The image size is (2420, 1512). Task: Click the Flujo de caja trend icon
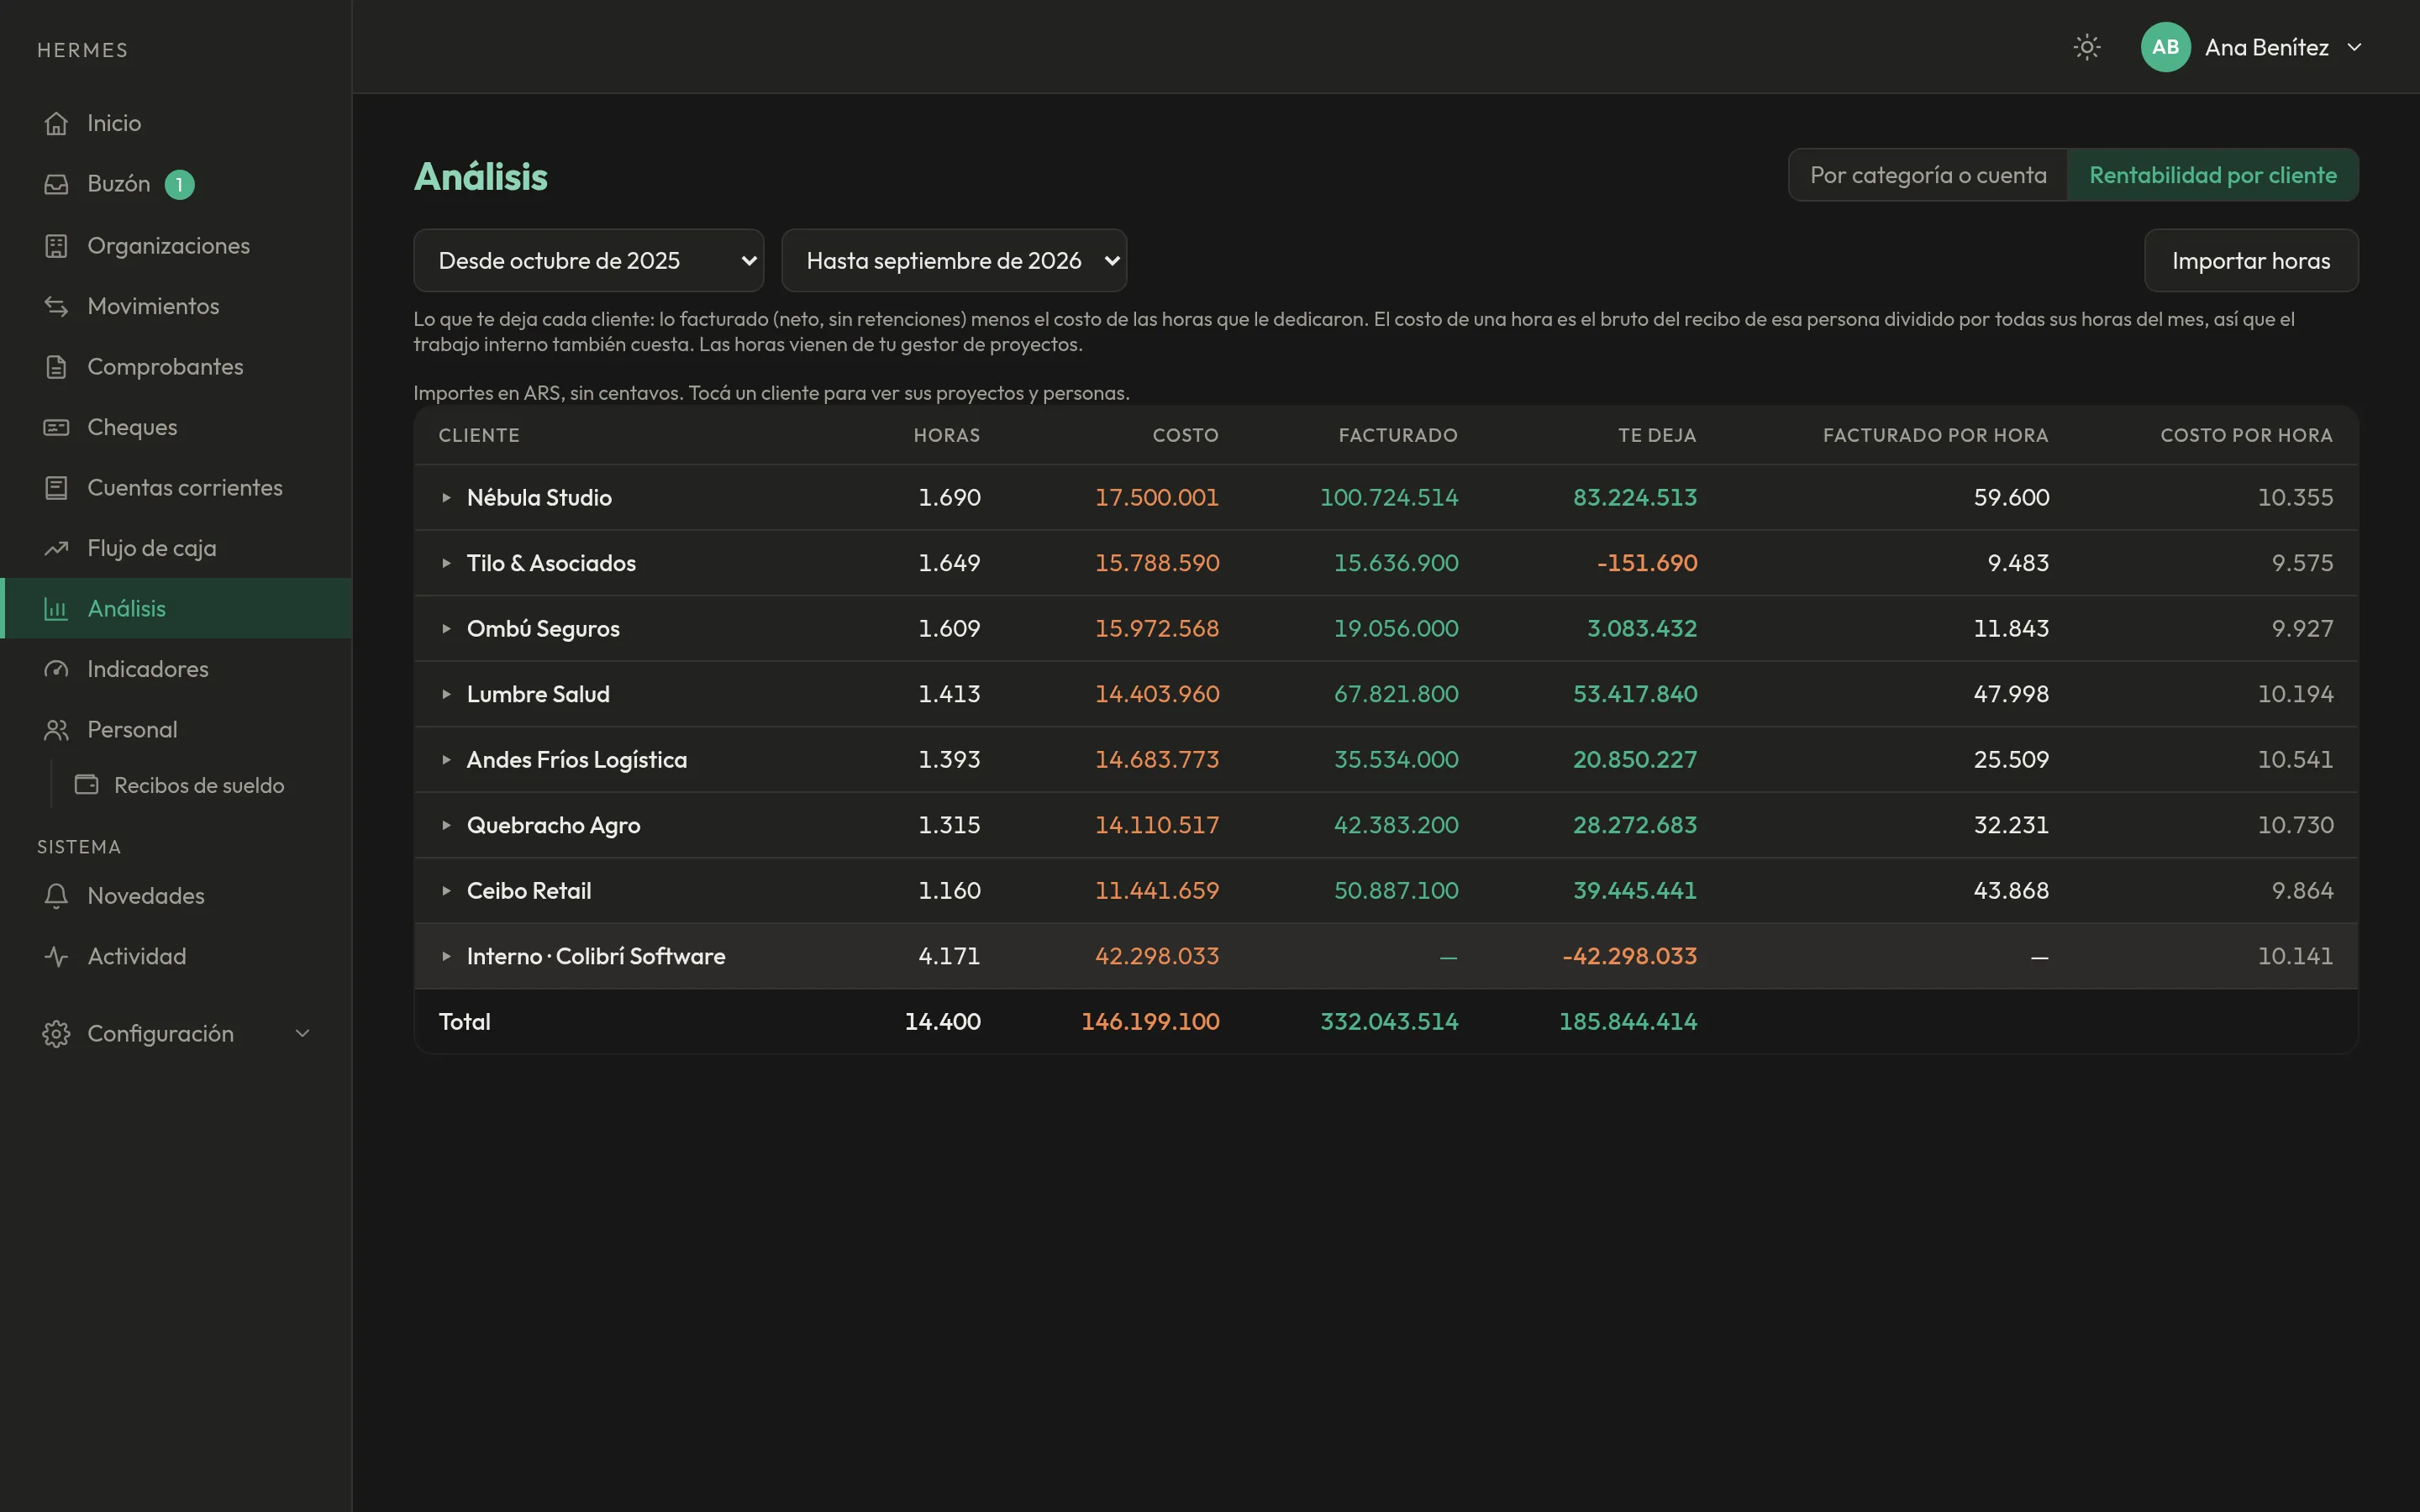pyautogui.click(x=56, y=548)
